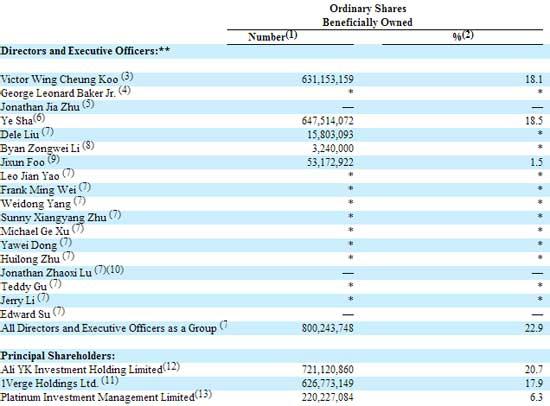Viewport: 550px width, 406px height.
Task: Select the 631,153,159 share count
Action: pos(328,80)
